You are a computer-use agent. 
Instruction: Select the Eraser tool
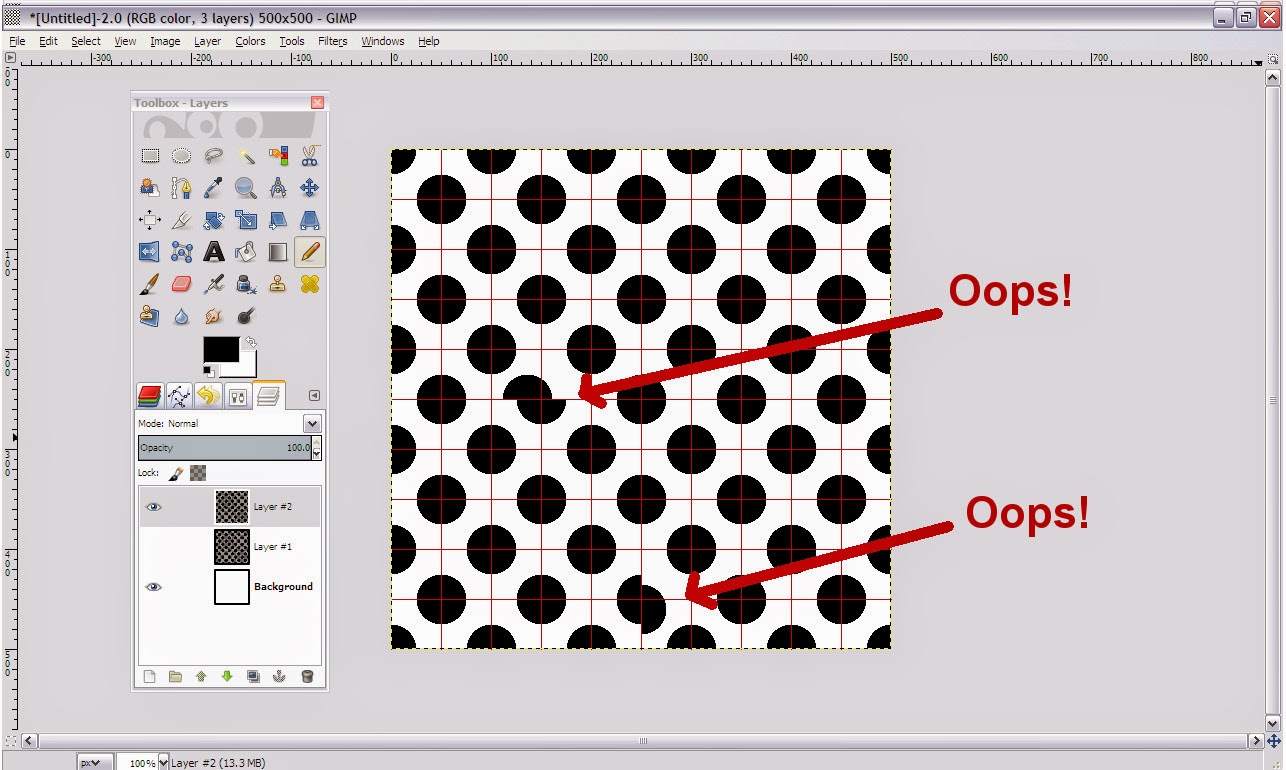(x=181, y=284)
